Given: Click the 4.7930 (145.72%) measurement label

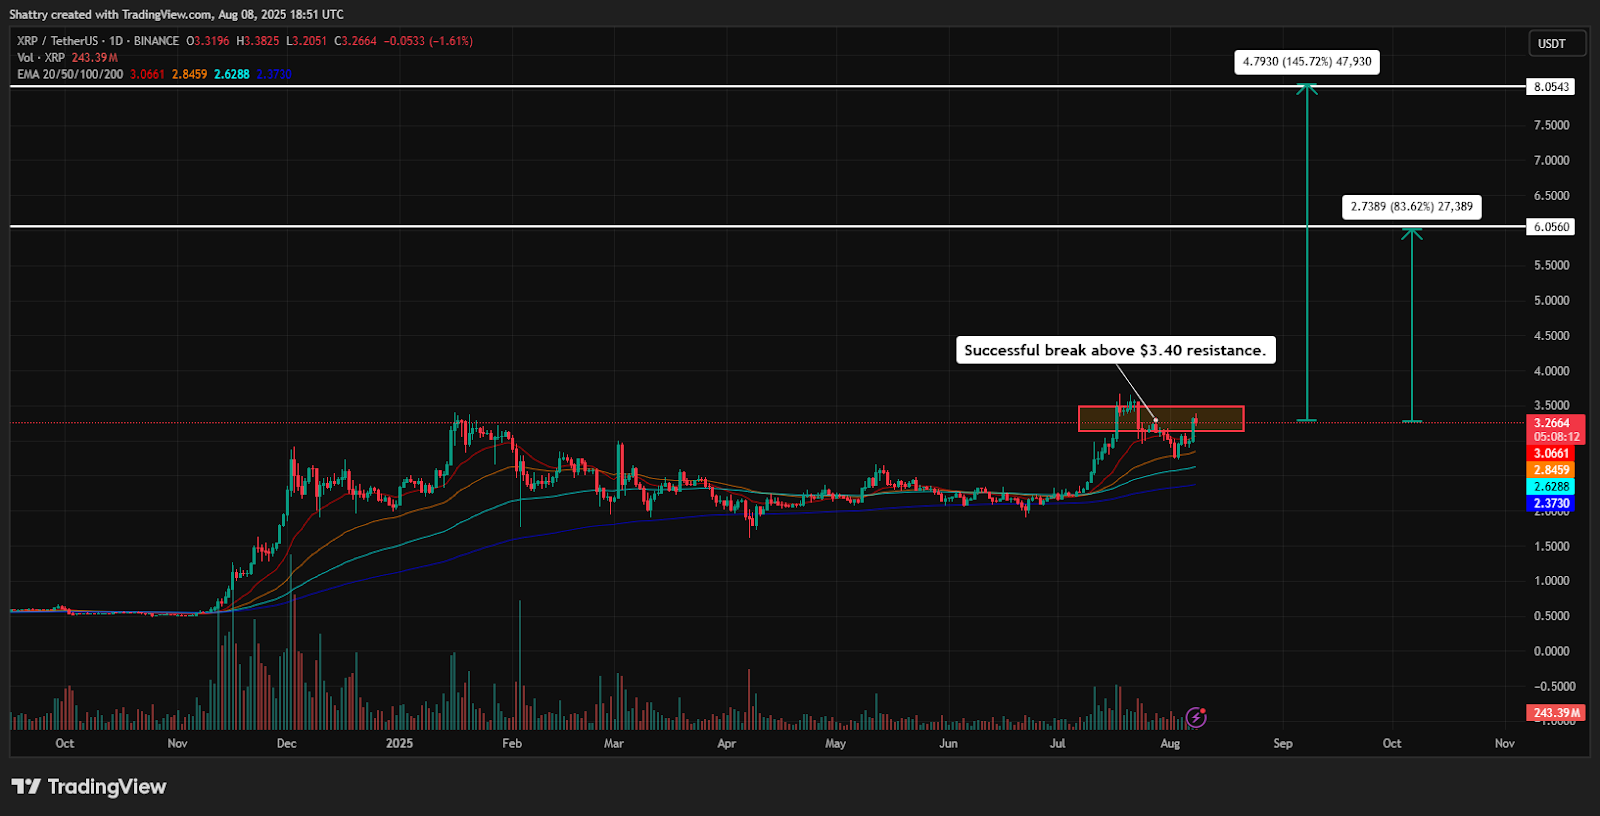Looking at the screenshot, I should point(1307,62).
